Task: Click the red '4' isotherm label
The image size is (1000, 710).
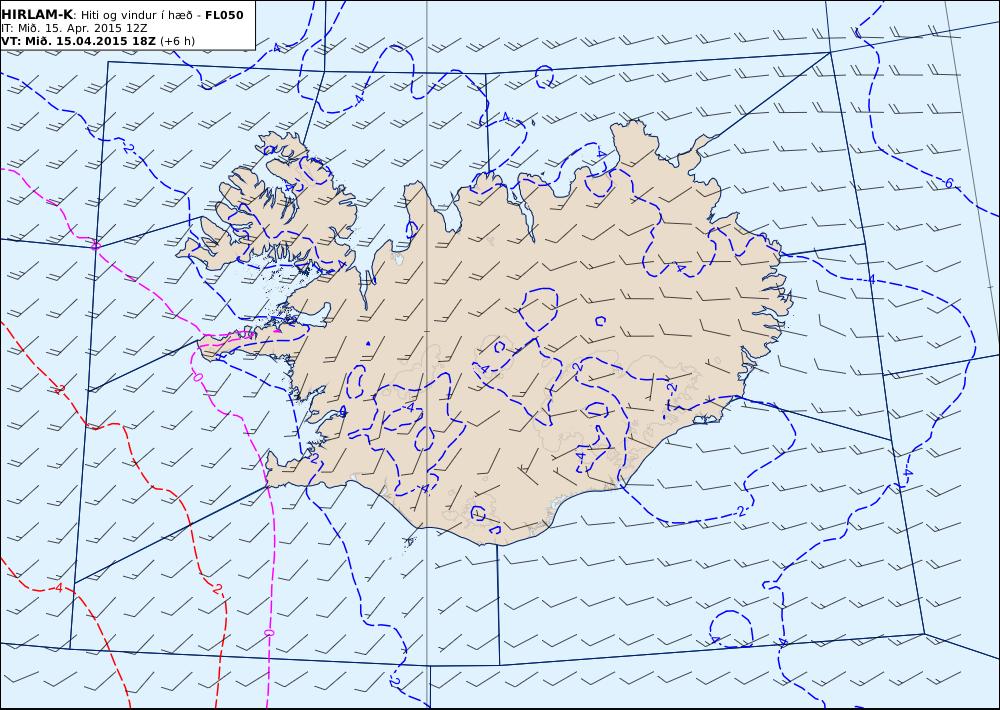Action: (x=59, y=588)
